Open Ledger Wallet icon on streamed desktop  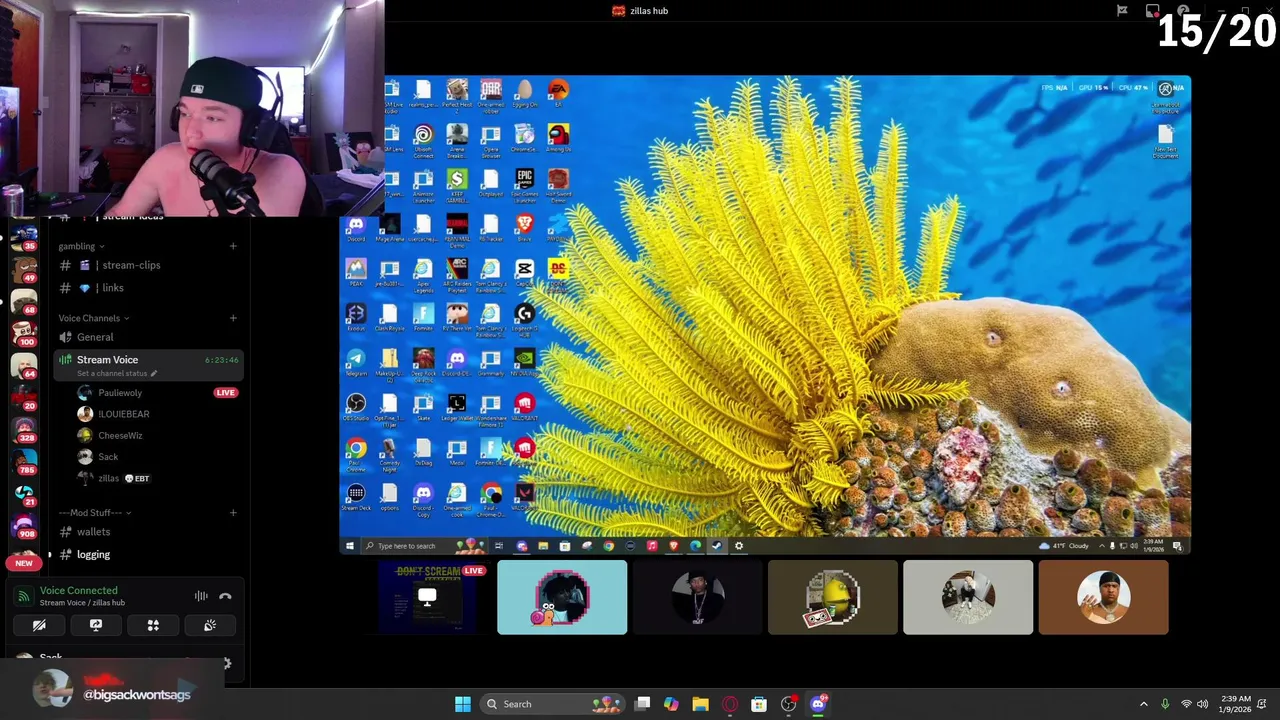(x=457, y=407)
